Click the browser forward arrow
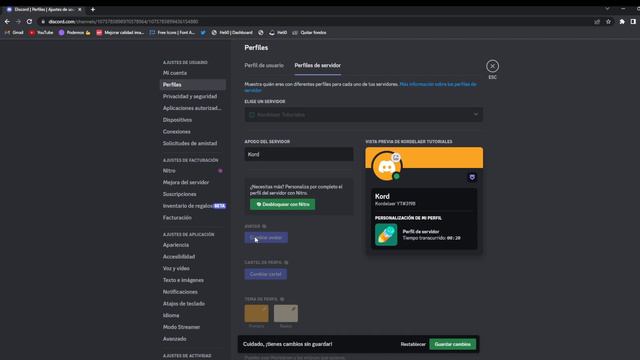Screen dimensions: 640x360 coord(18,22)
